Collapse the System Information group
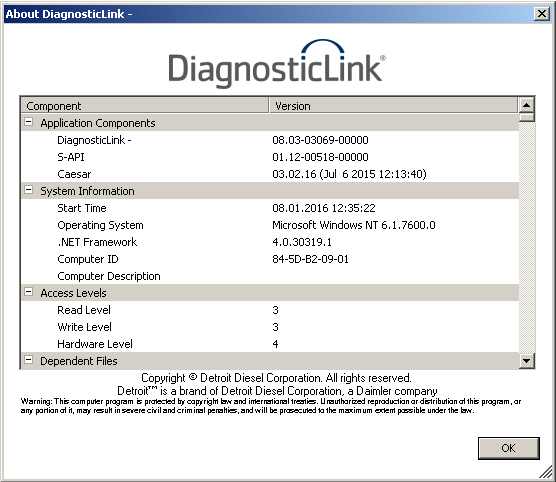 coord(28,190)
